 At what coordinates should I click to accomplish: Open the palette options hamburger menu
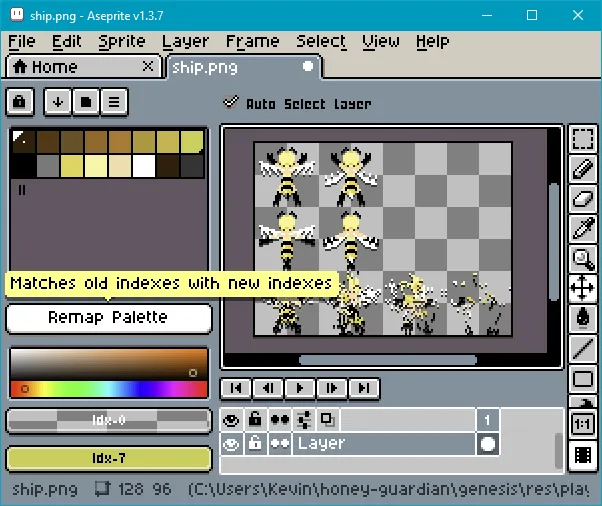(116, 101)
